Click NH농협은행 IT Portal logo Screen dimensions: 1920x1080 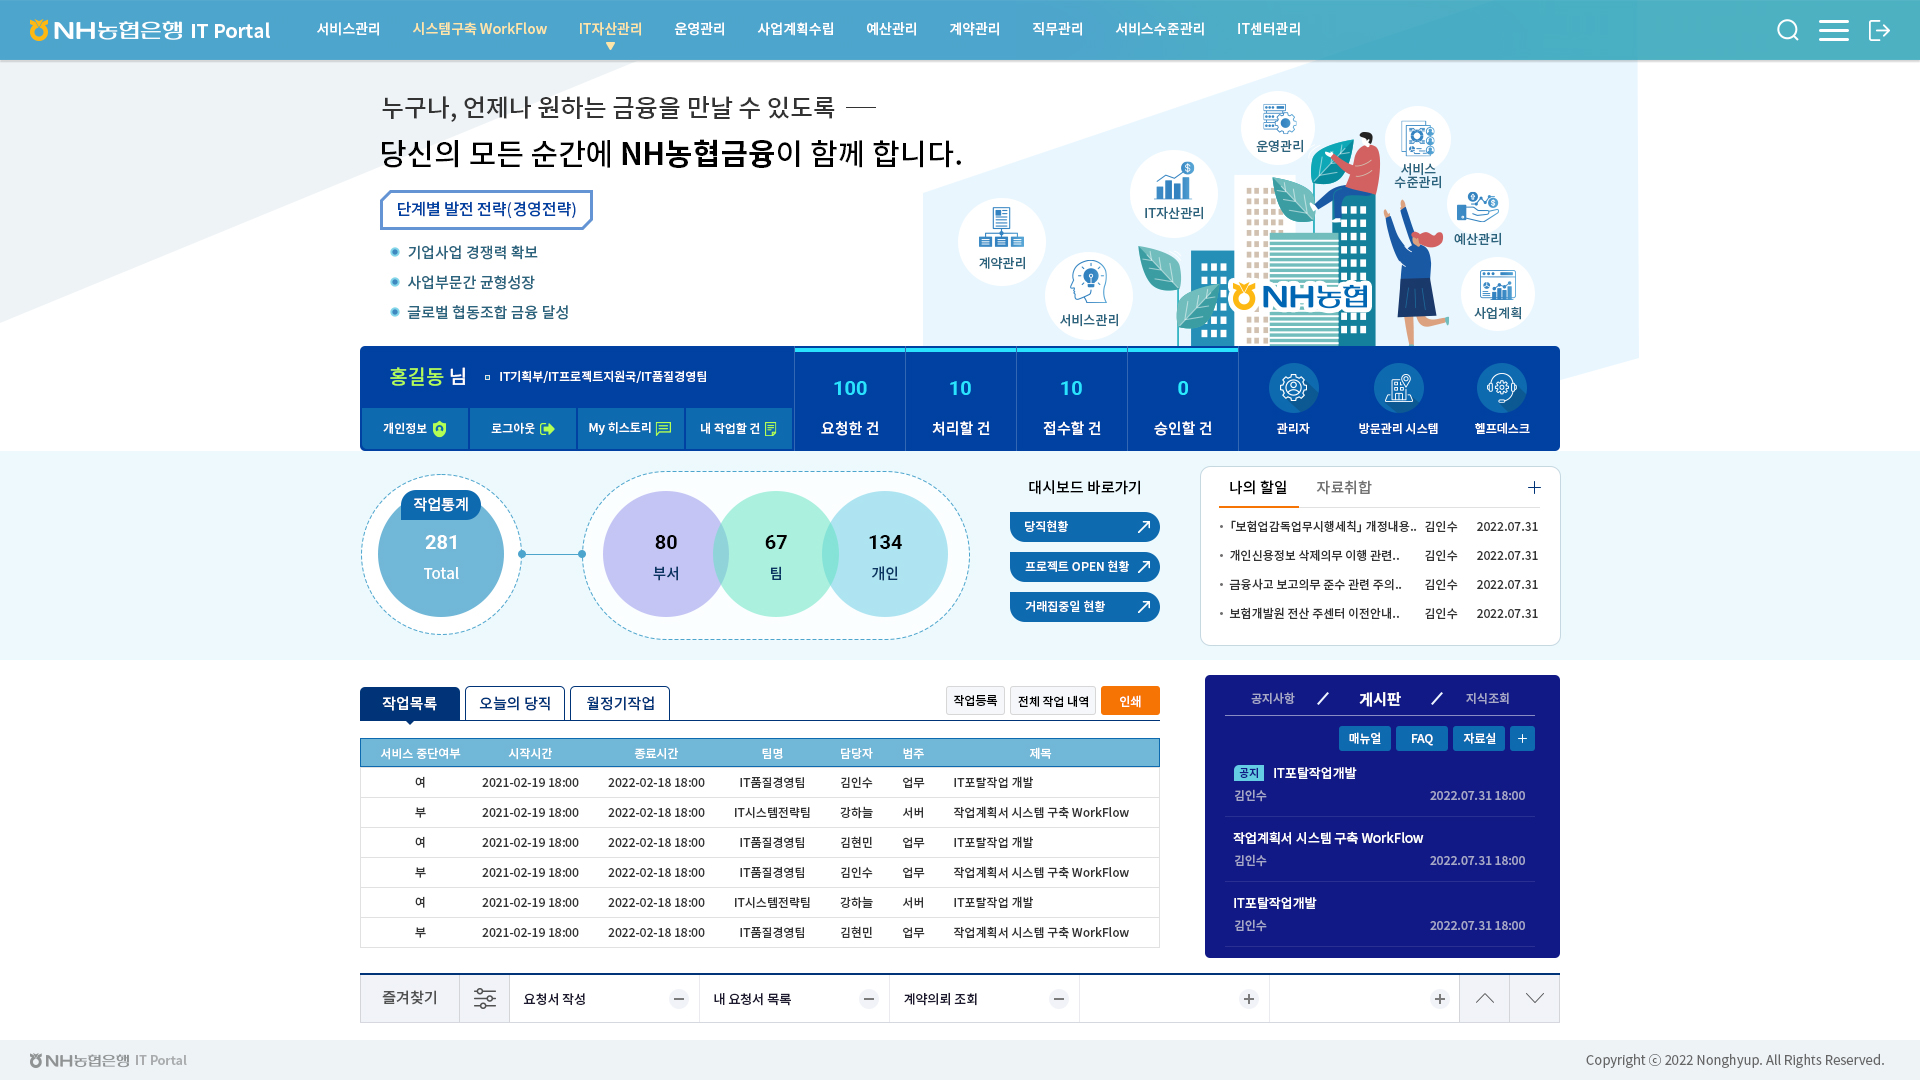150,30
